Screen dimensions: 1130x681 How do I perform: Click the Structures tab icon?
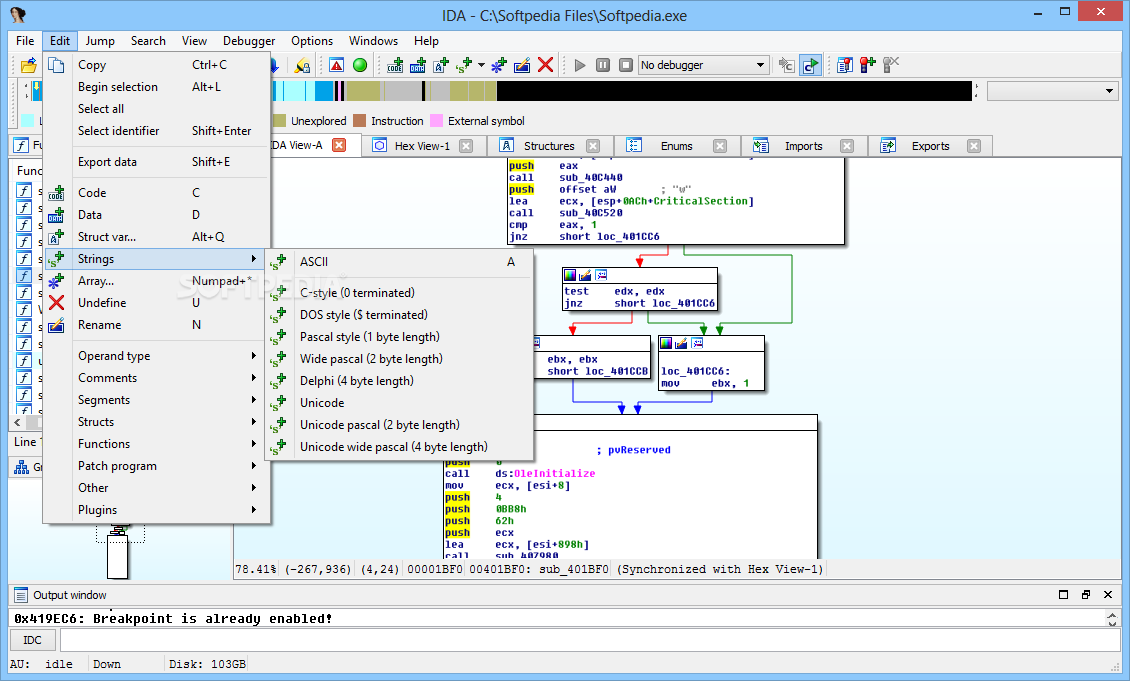tap(507, 146)
